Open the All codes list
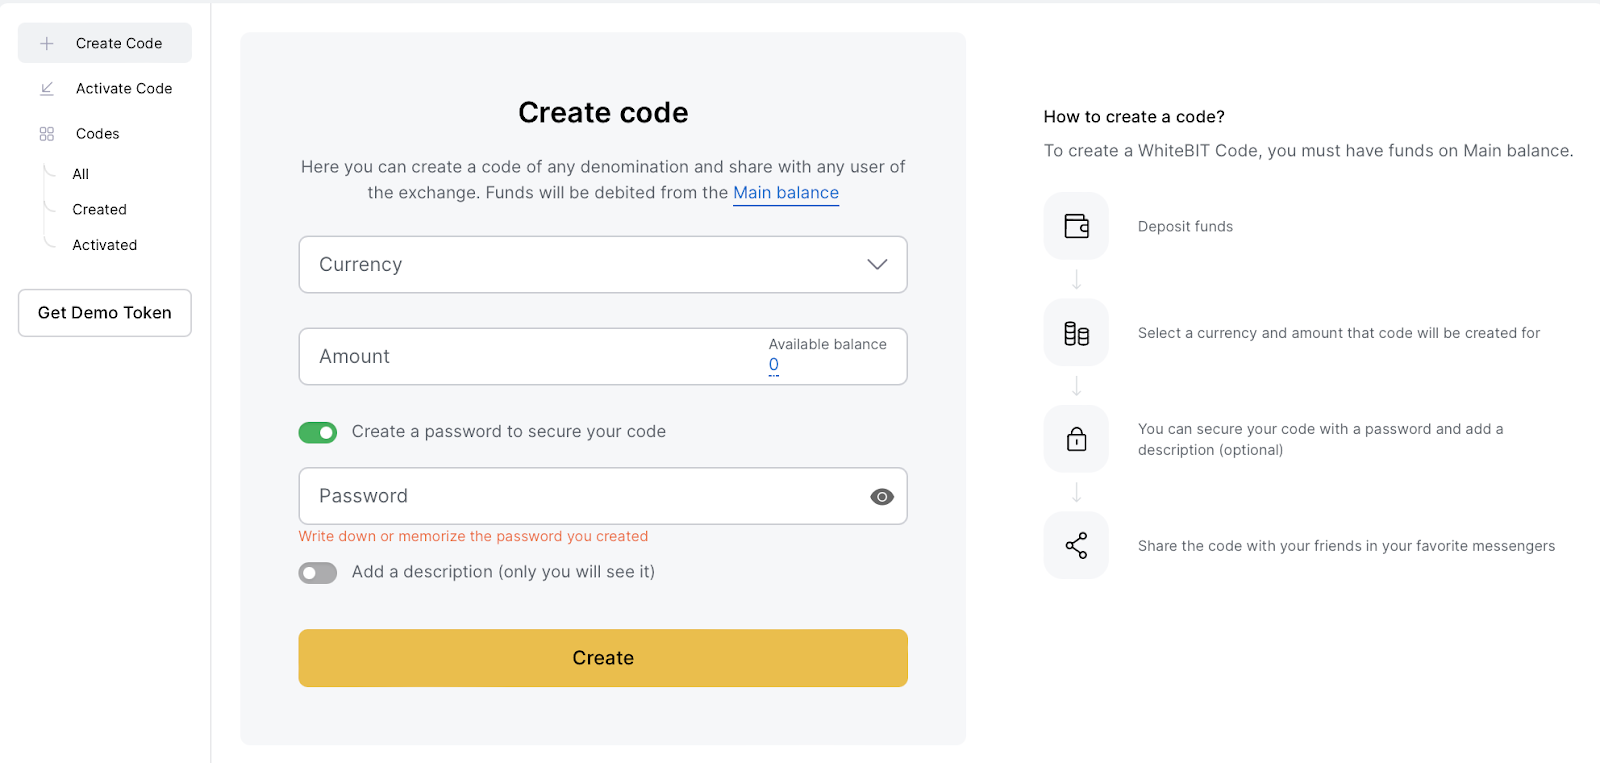 (81, 174)
